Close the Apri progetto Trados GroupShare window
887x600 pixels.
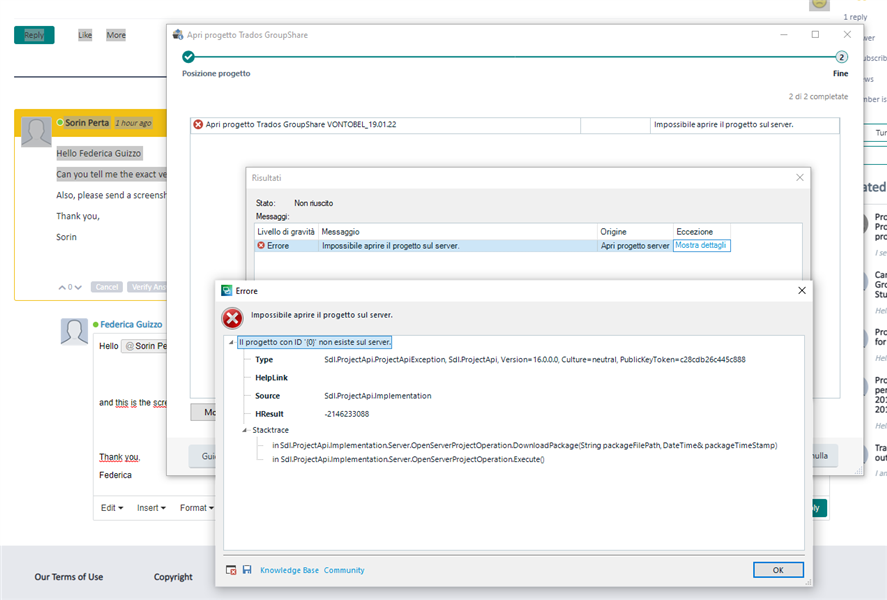tap(847, 34)
